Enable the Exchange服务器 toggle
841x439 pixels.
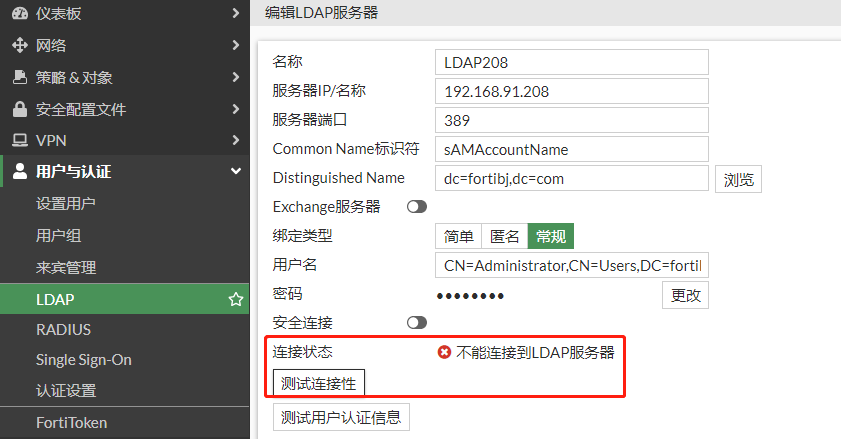click(x=416, y=206)
